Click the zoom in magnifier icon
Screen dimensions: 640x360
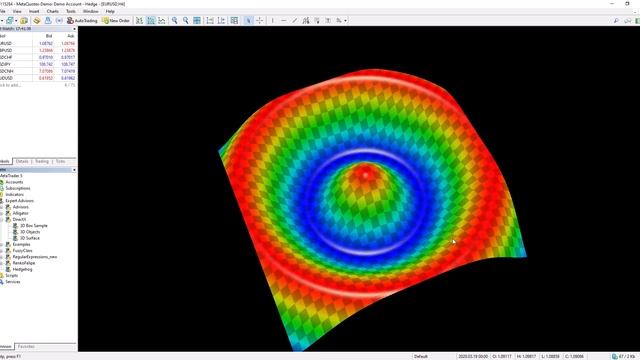175,20
